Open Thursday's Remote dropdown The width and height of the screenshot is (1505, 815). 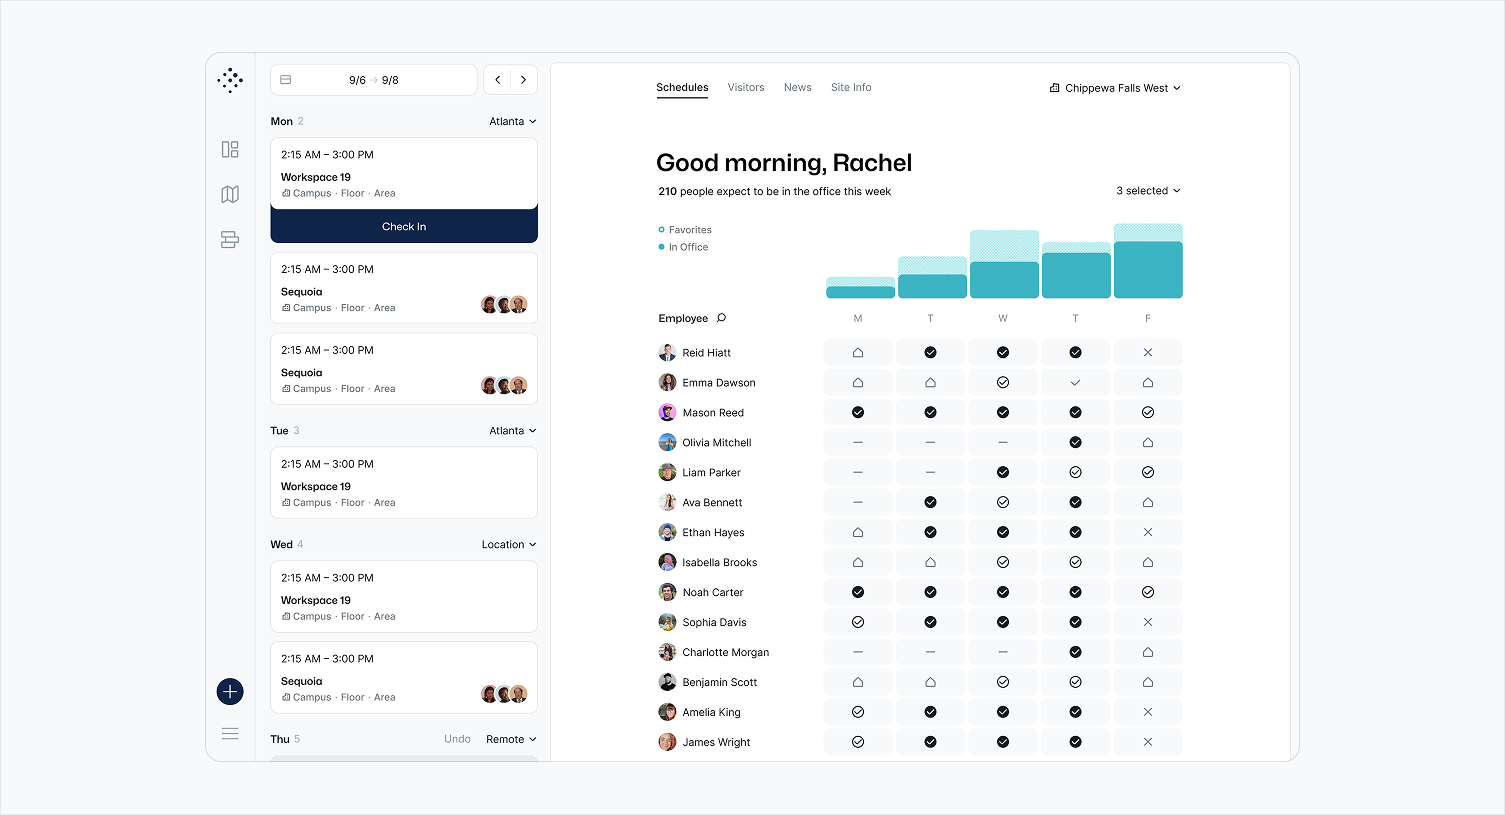click(x=511, y=739)
